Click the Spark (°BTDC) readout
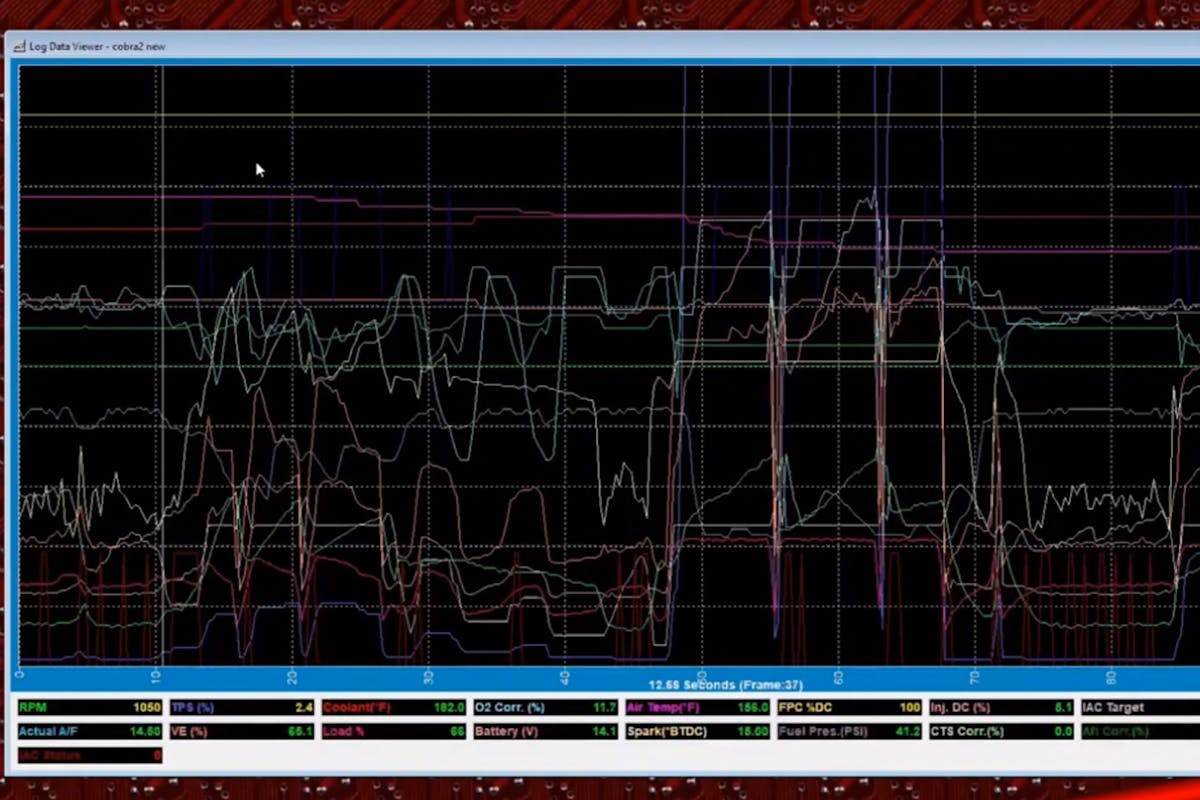This screenshot has width=1200, height=800. click(x=697, y=731)
